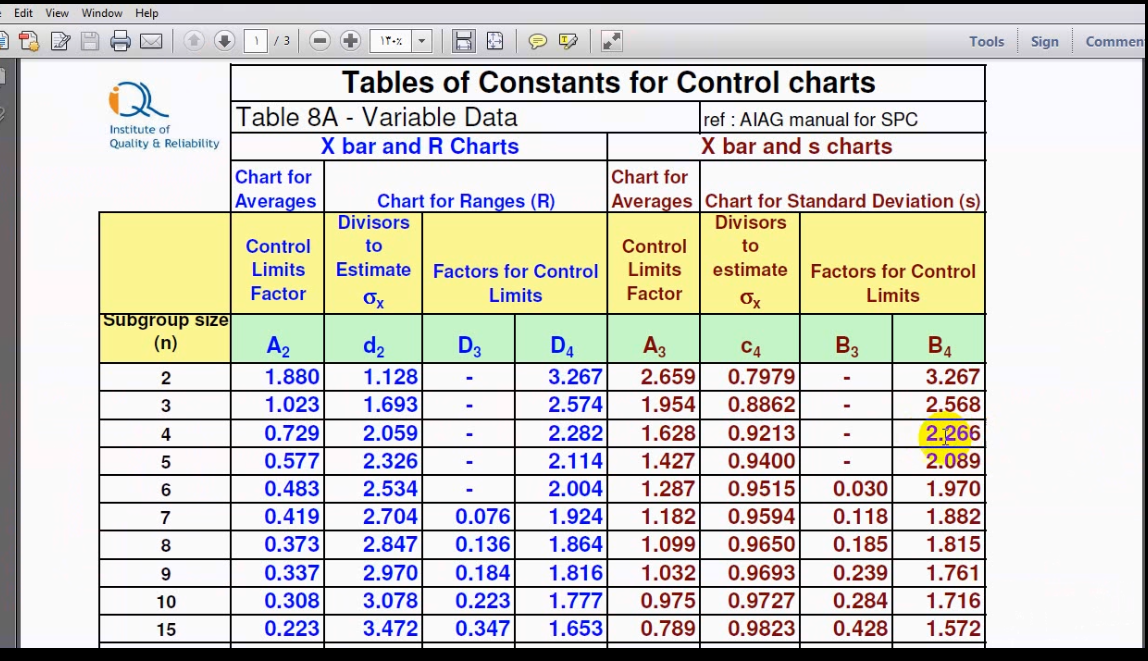Click the Send email envelope icon
Viewport: 1148px width, 661px height.
click(x=151, y=41)
